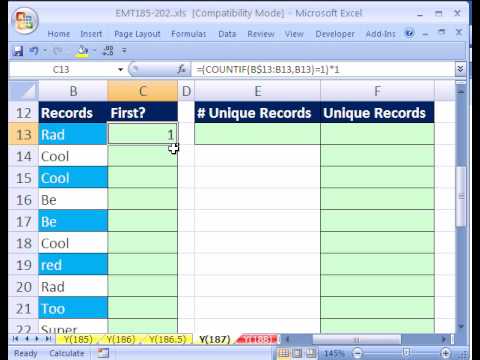
Task: Open the Developer ribbon tab
Action: click(335, 34)
